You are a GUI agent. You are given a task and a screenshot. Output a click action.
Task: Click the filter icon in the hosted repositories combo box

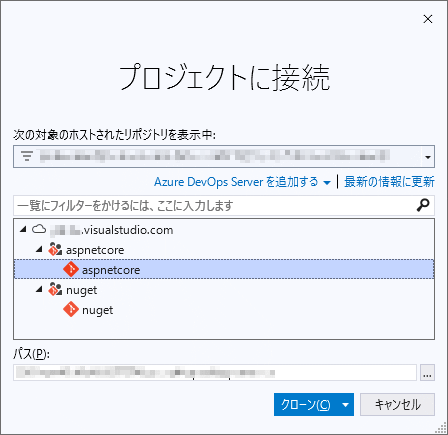click(x=27, y=156)
